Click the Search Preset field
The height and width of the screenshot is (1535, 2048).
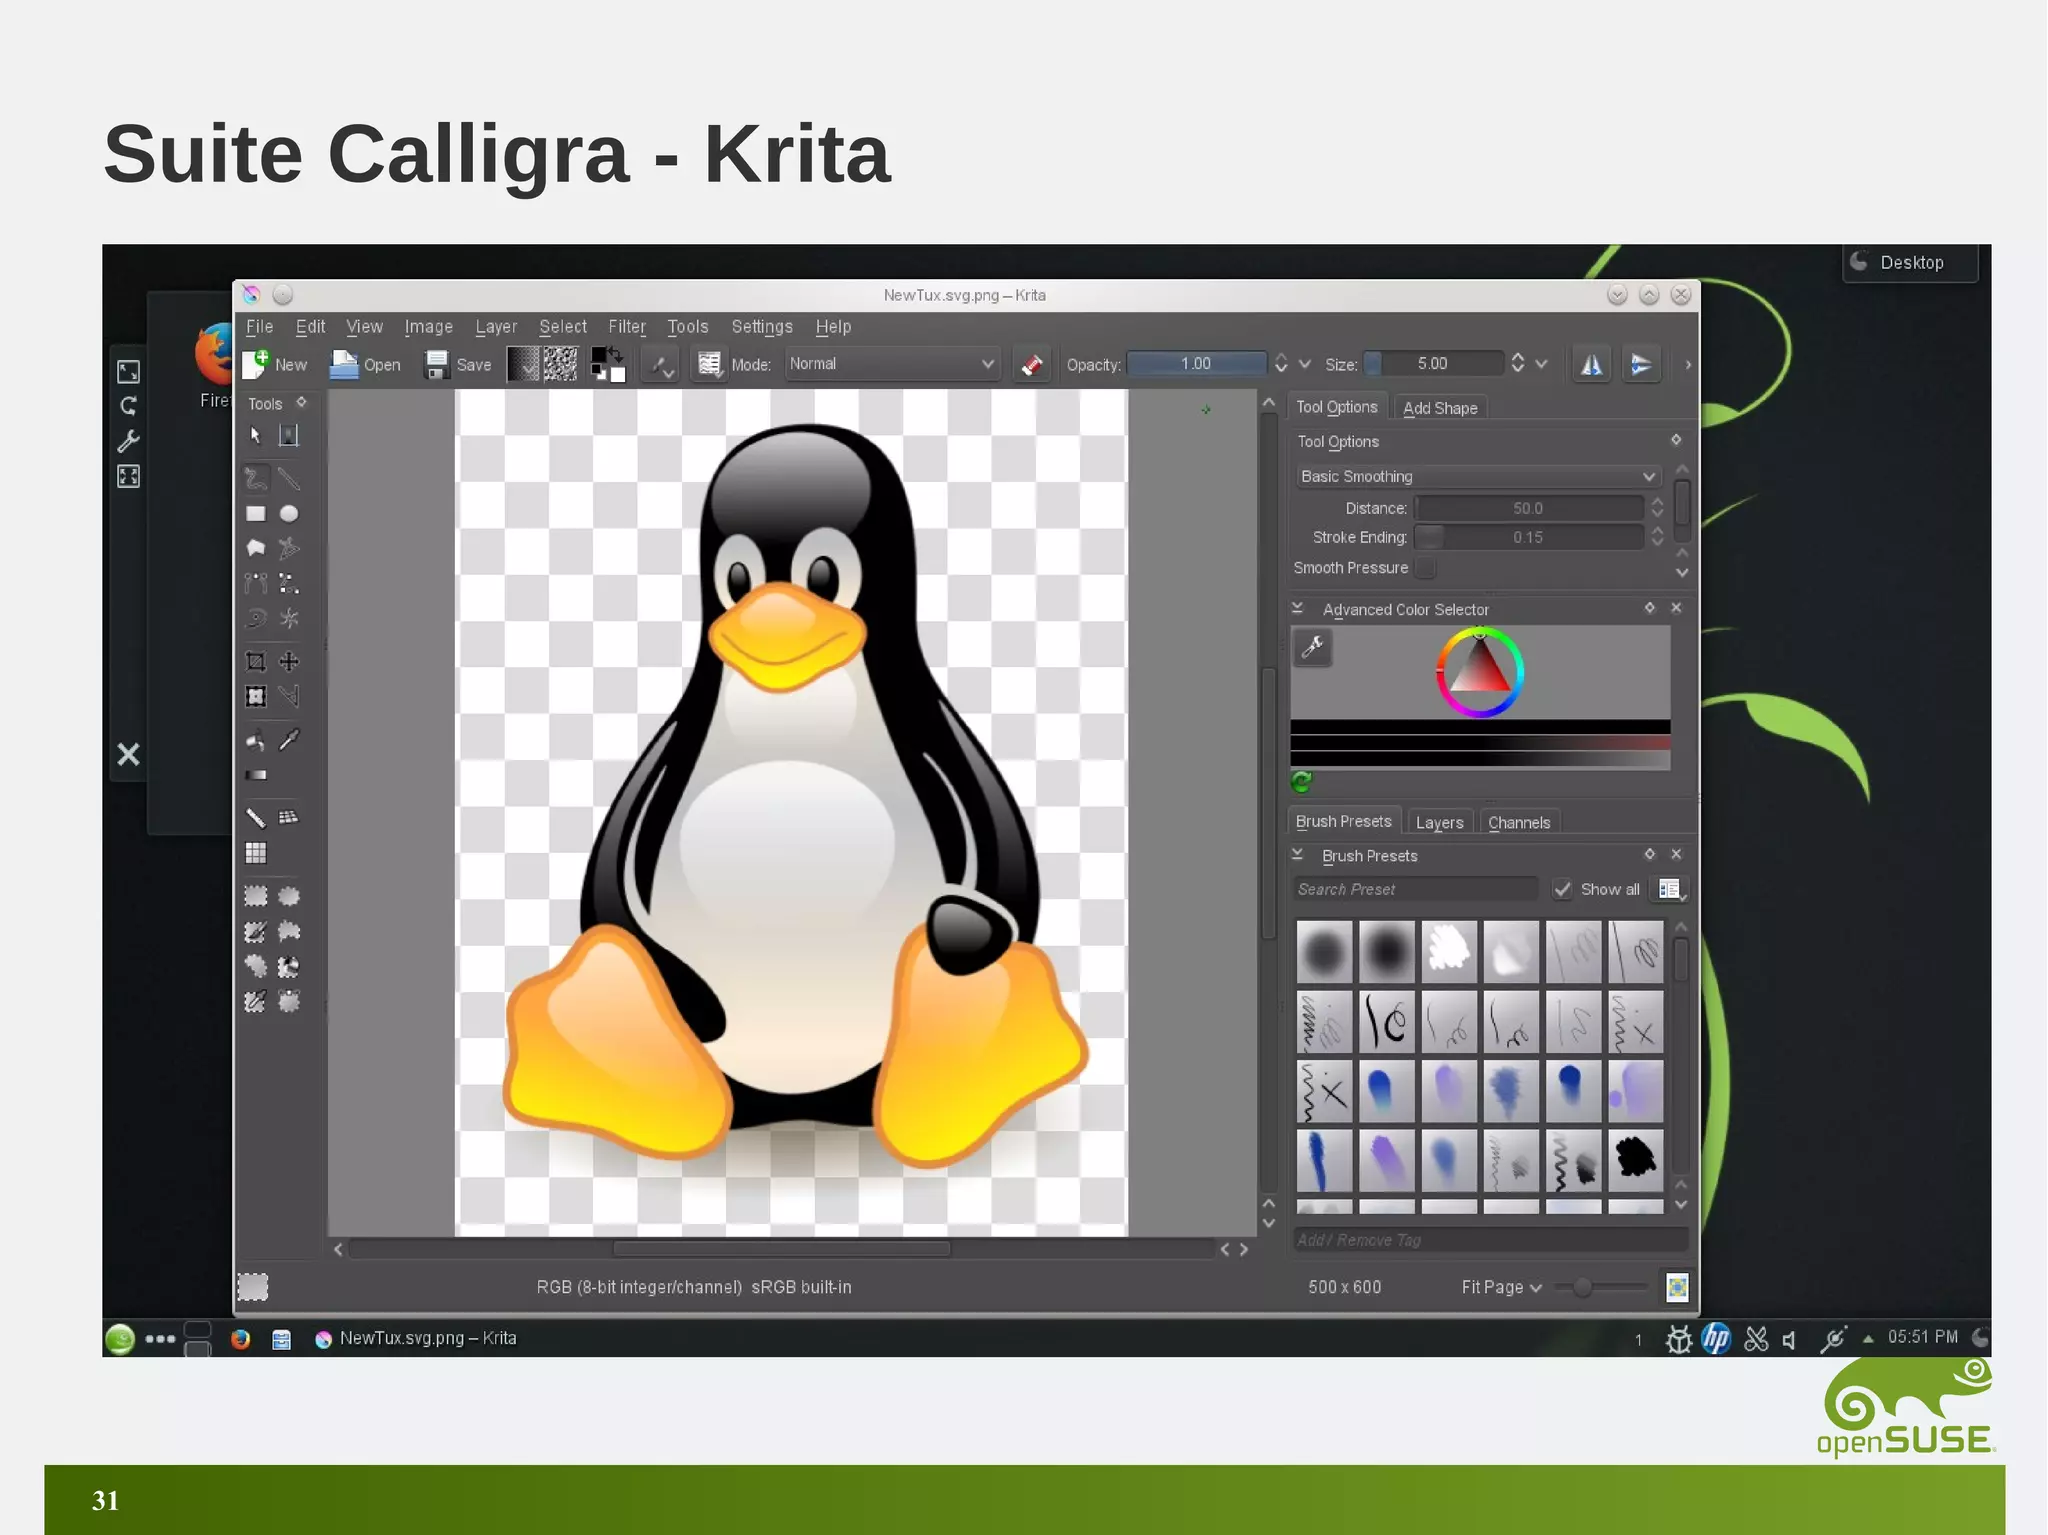1415,889
